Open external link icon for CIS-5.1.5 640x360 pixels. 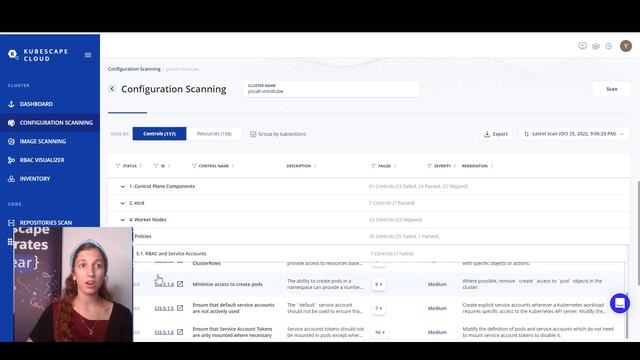coord(180,308)
